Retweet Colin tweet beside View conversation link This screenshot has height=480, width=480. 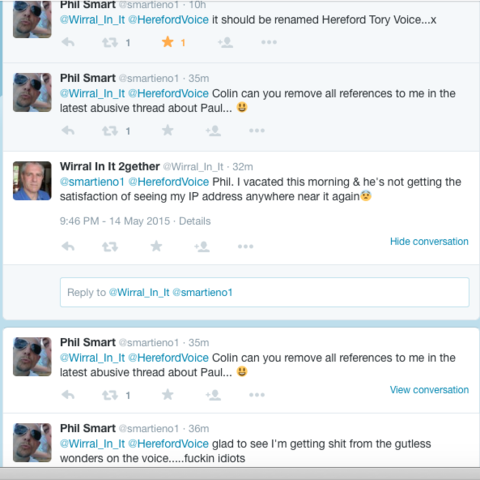110,395
